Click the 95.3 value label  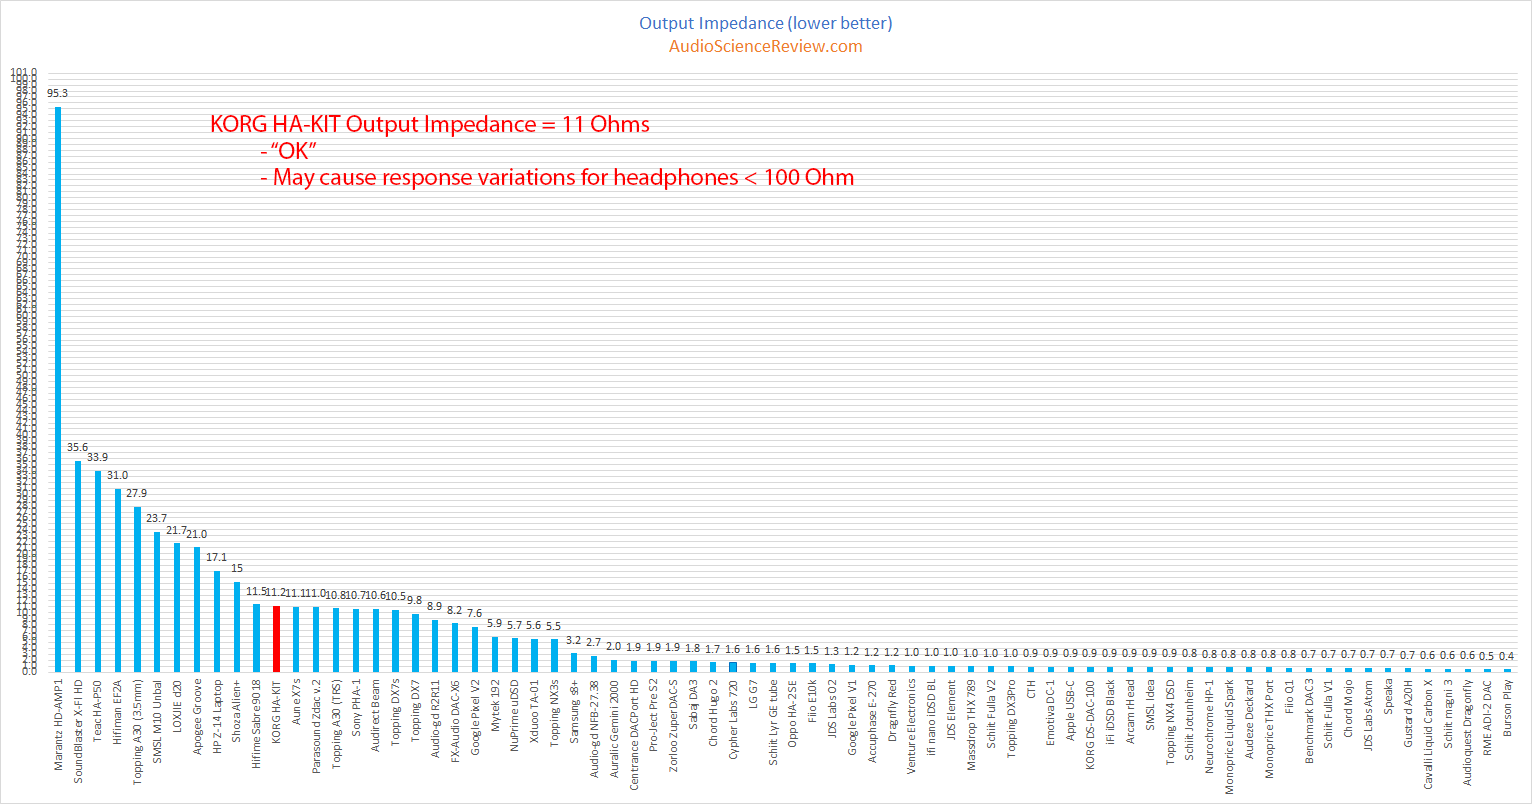tap(57, 94)
